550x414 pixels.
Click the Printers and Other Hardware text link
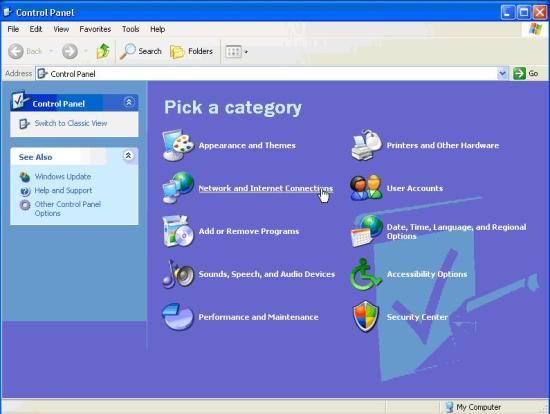[443, 145]
